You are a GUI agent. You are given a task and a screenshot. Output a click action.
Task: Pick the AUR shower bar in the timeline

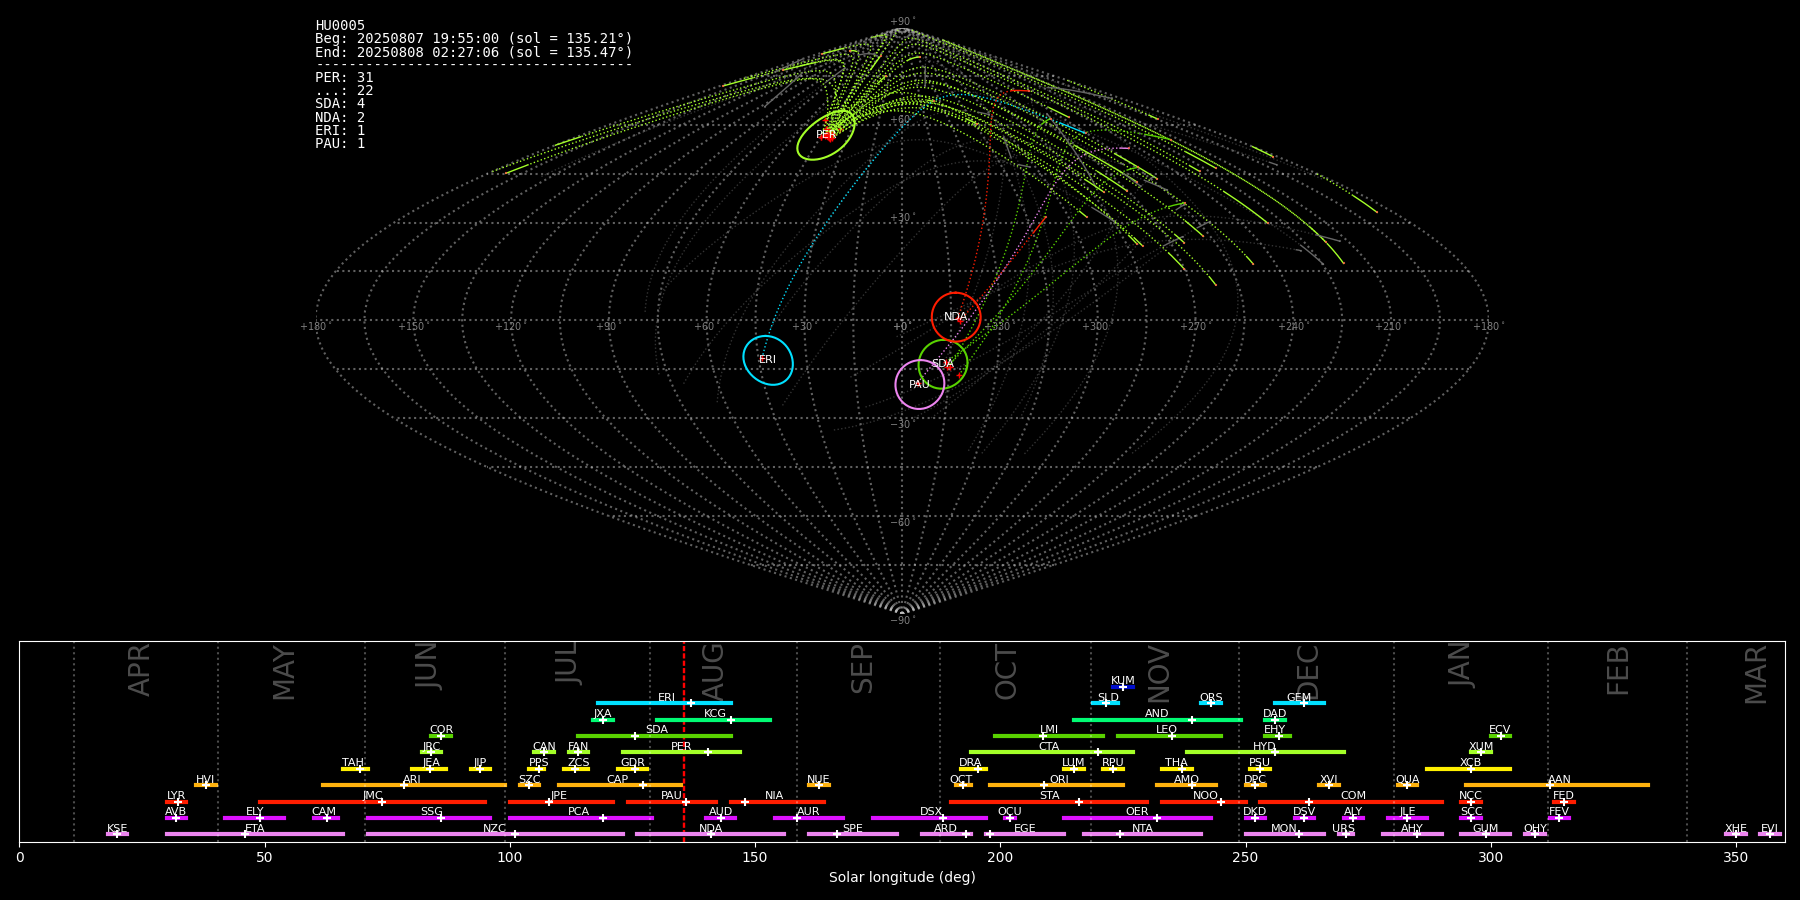tap(809, 818)
